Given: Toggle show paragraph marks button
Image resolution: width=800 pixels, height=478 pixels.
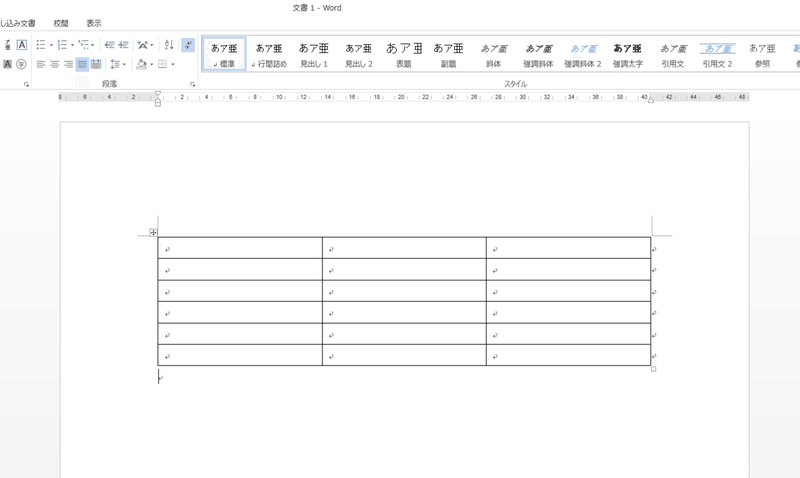Looking at the screenshot, I should pos(188,45).
